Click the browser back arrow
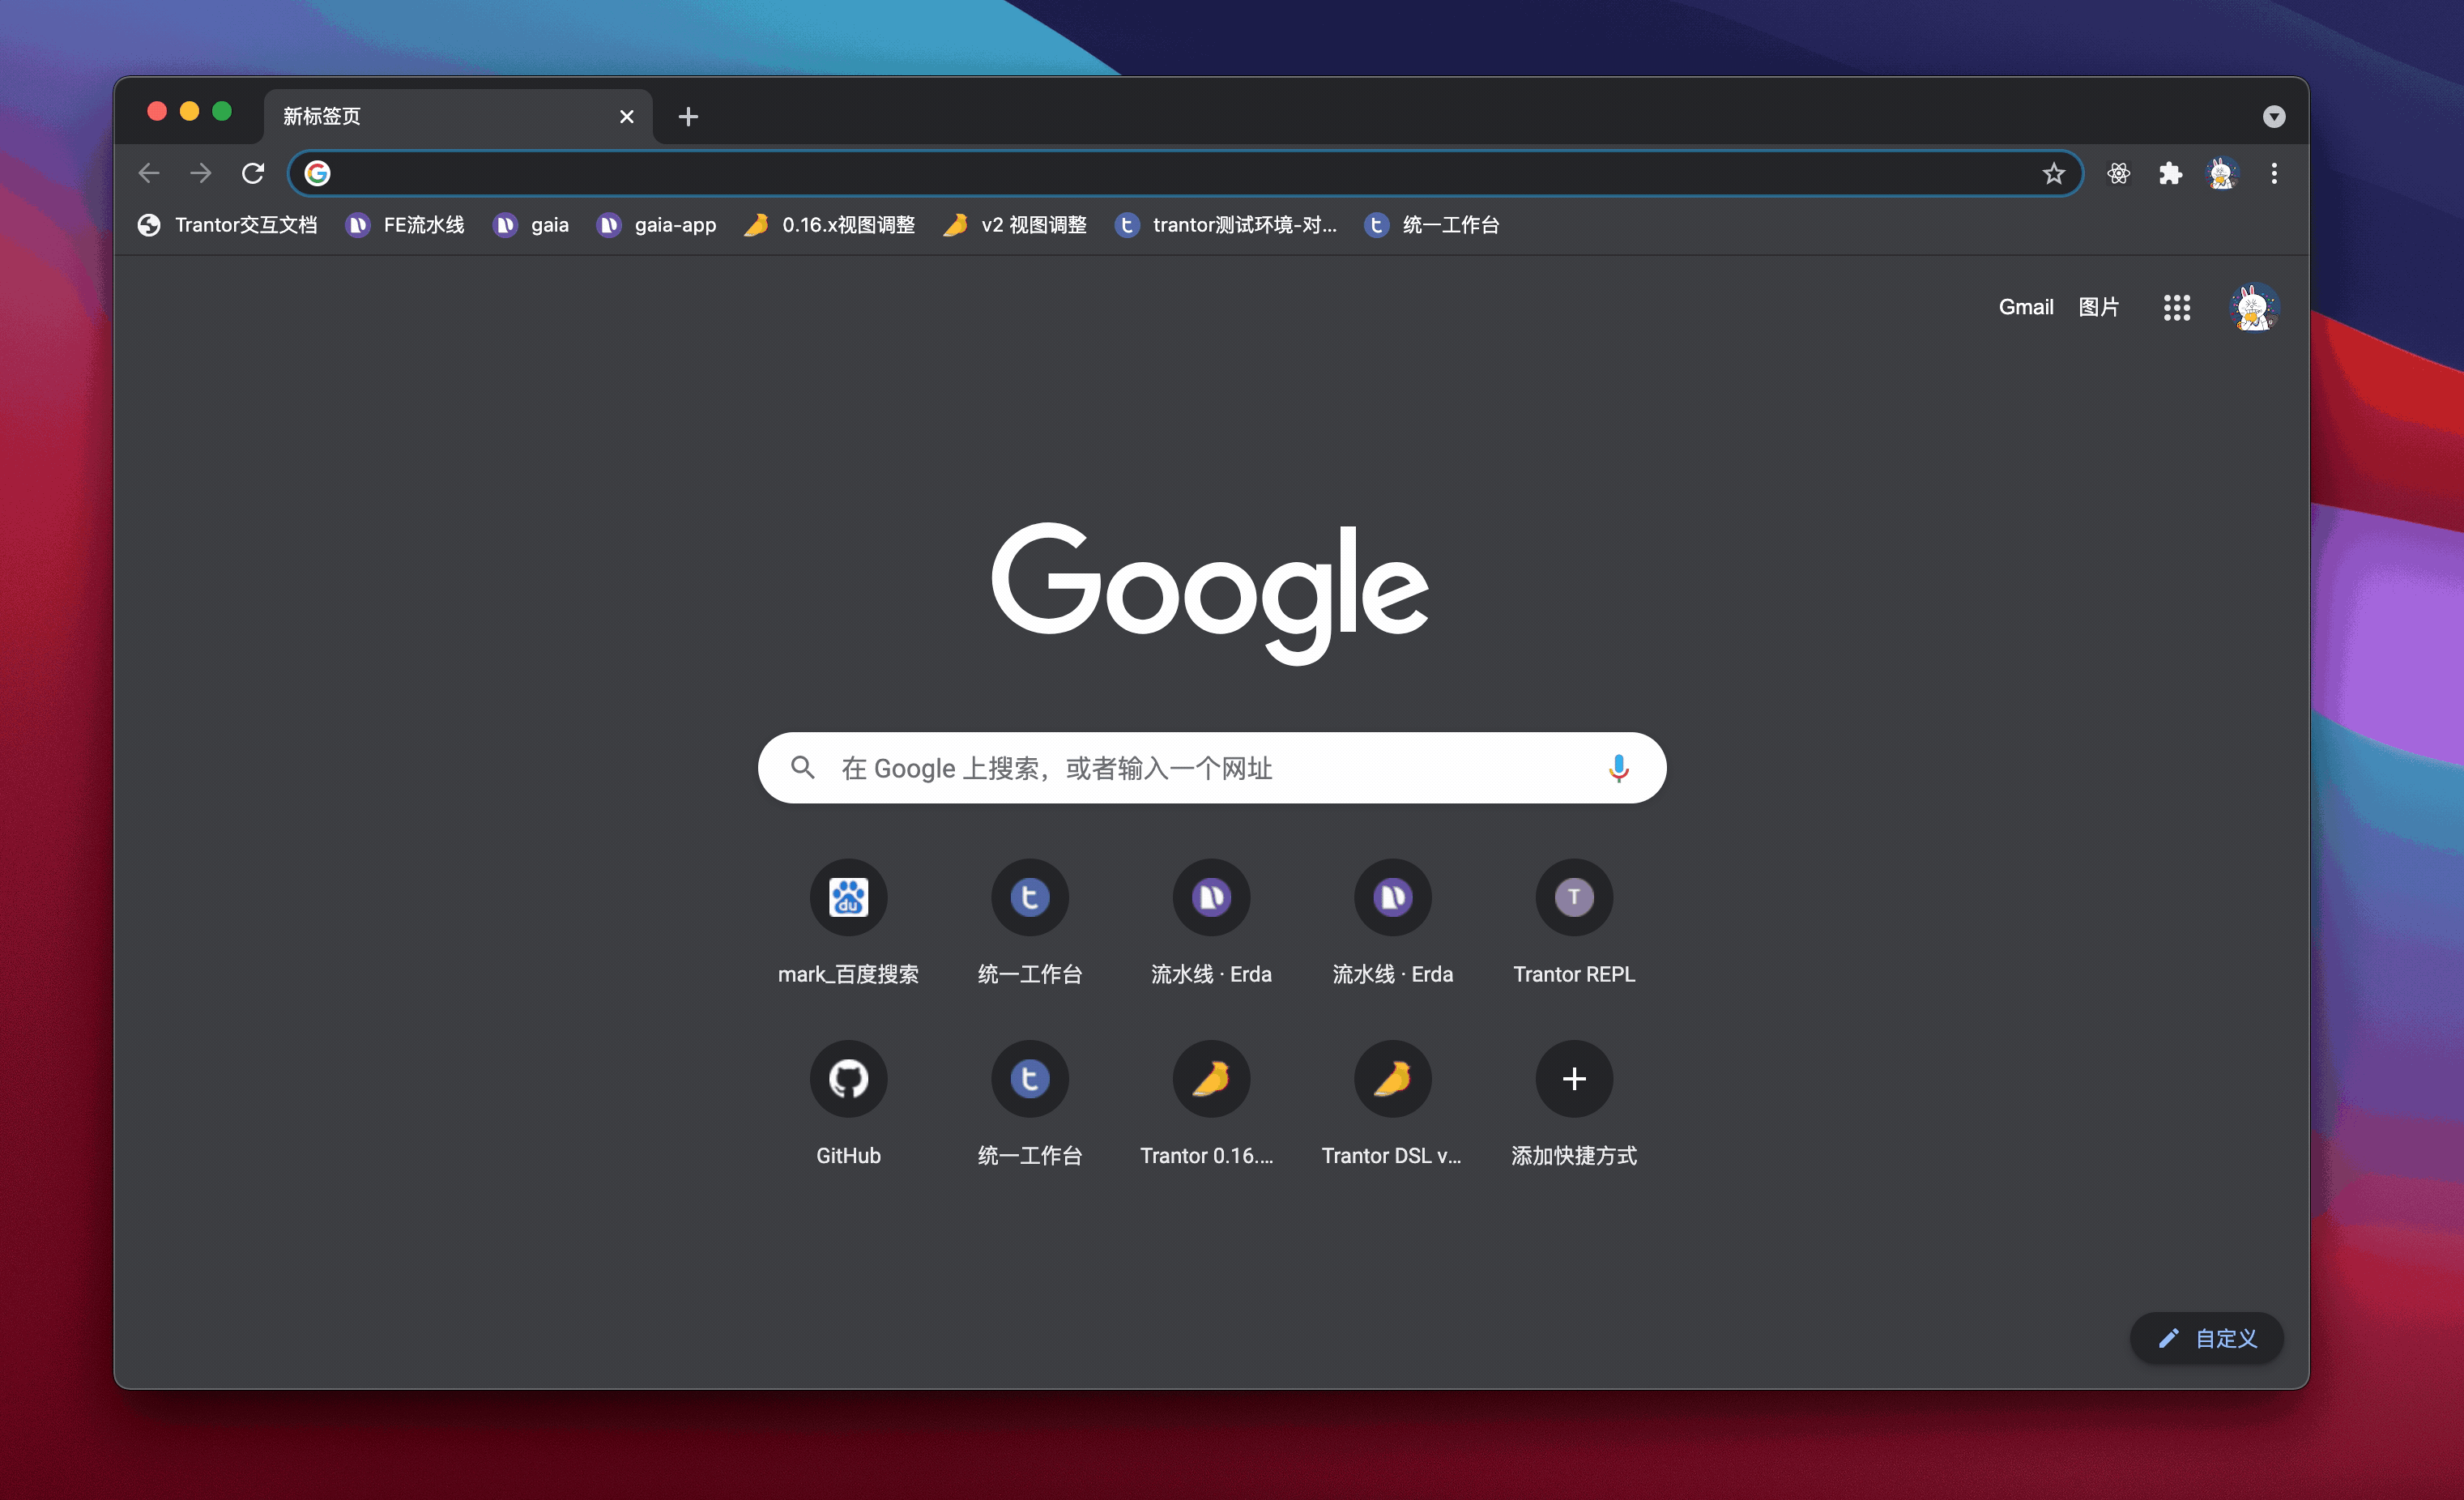The width and height of the screenshot is (2464, 1500). pyautogui.click(x=149, y=173)
